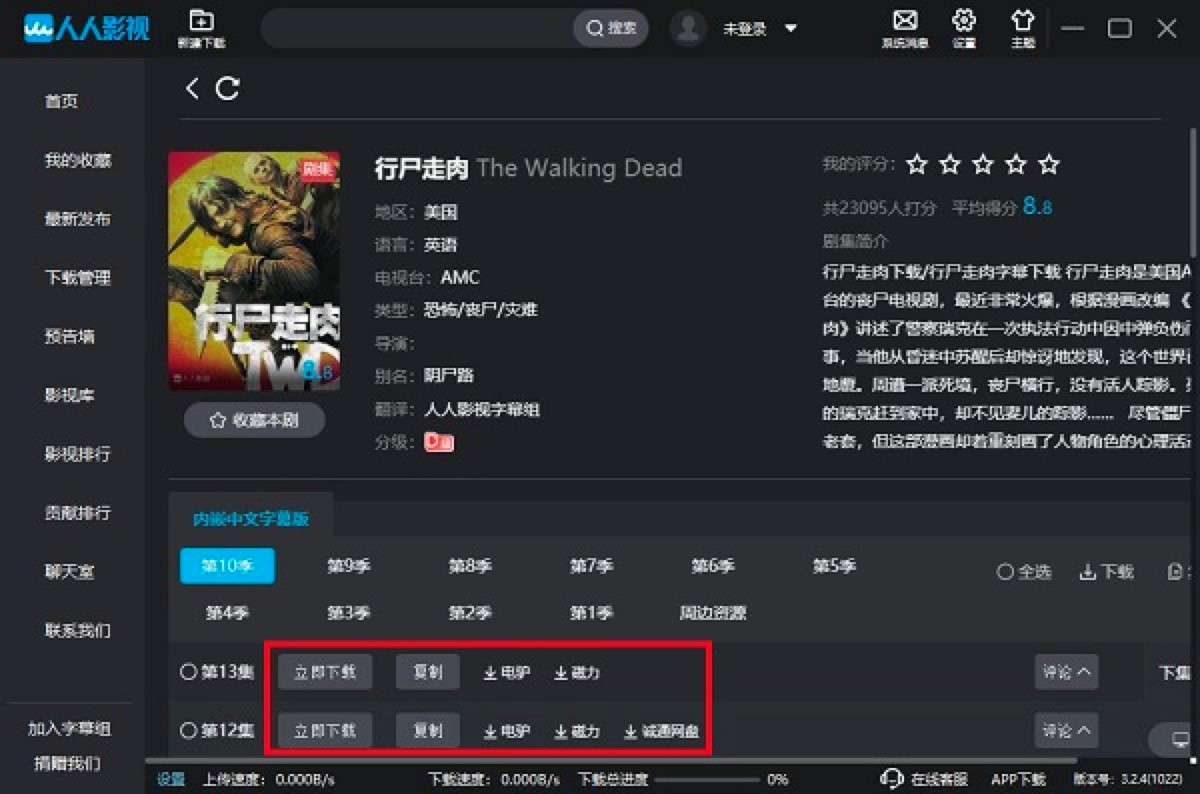Select the 第13集 episode radio

(188, 672)
